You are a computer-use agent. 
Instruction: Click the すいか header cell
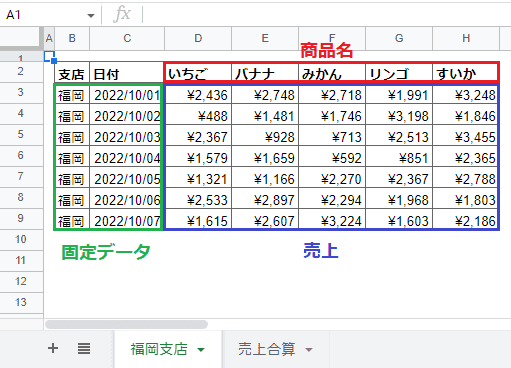pos(465,72)
